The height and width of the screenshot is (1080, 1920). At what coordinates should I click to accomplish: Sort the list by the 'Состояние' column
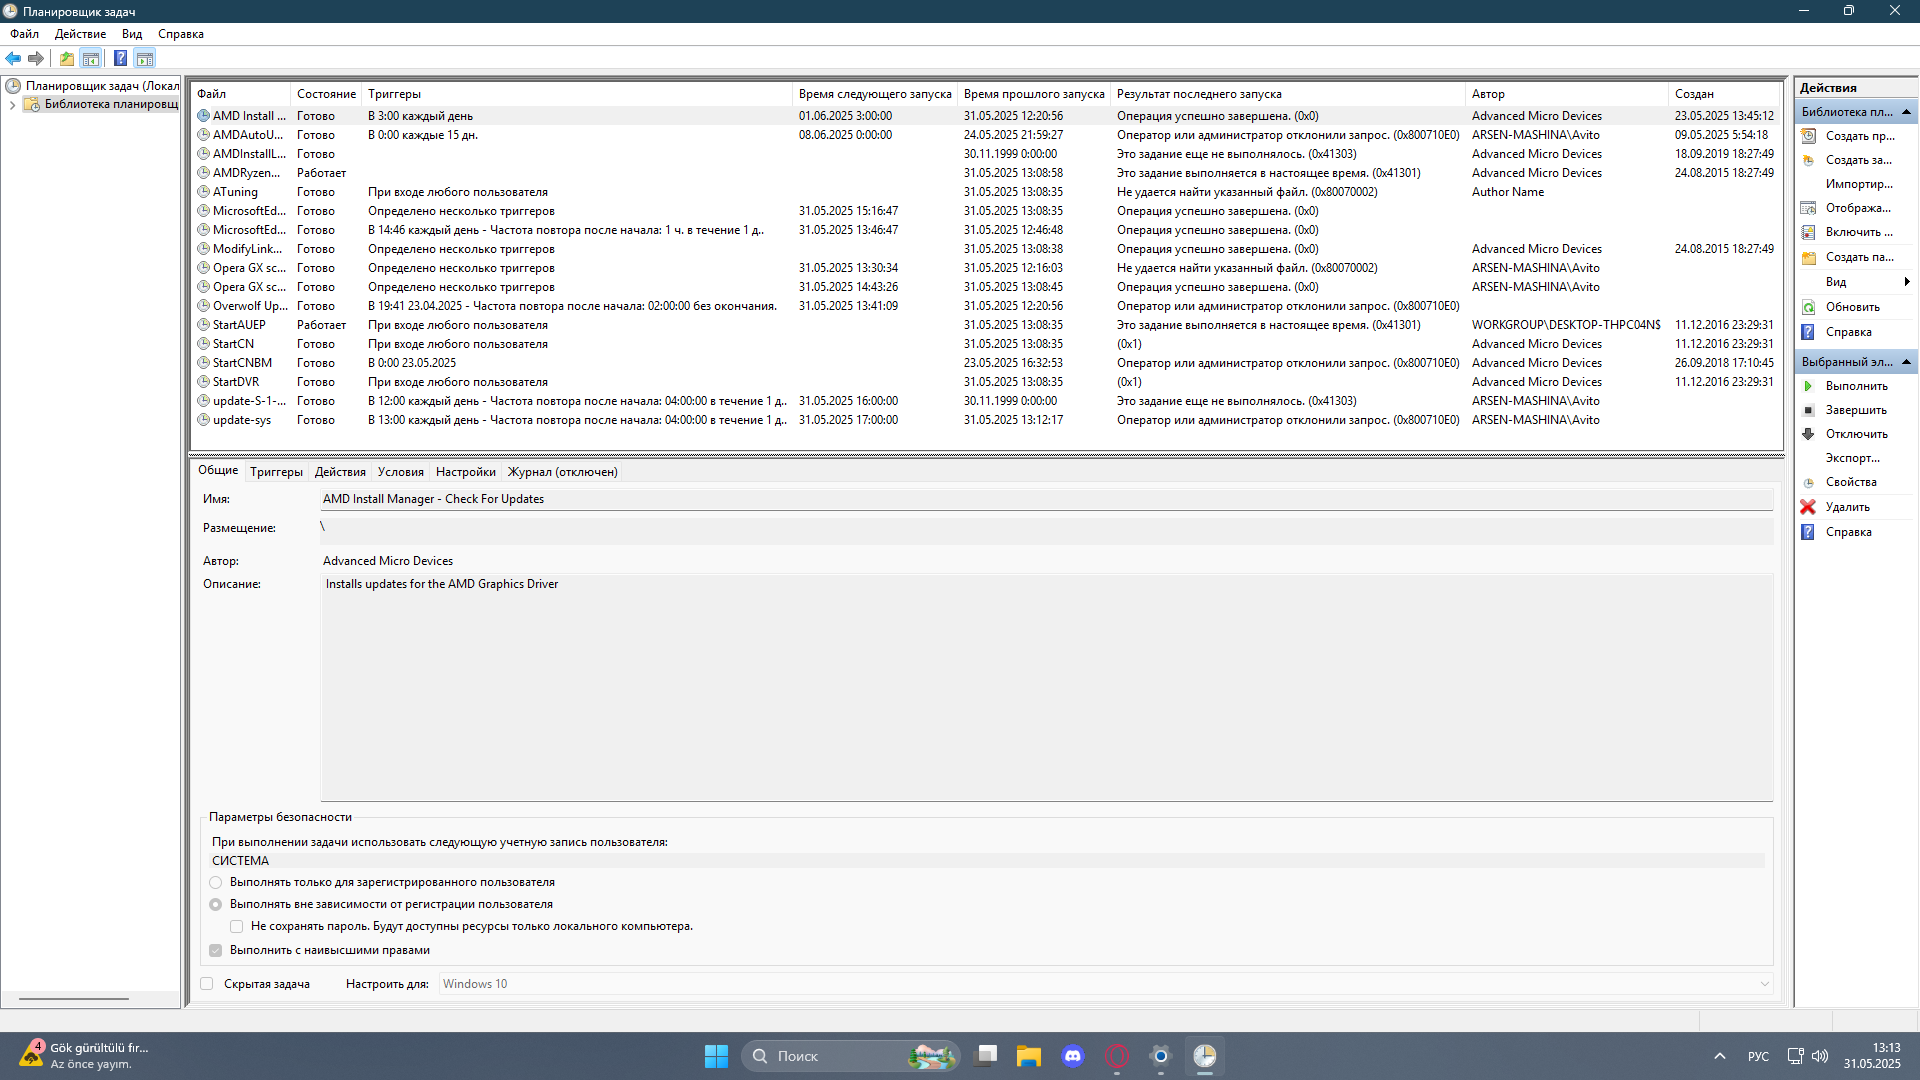point(326,94)
